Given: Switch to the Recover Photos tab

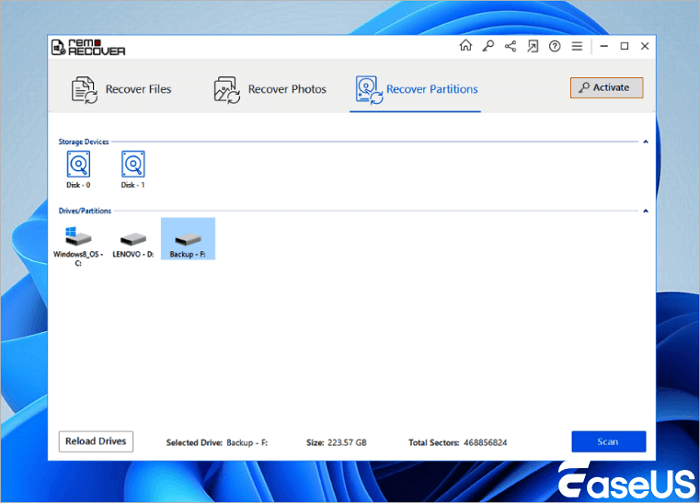Looking at the screenshot, I should coord(270,89).
